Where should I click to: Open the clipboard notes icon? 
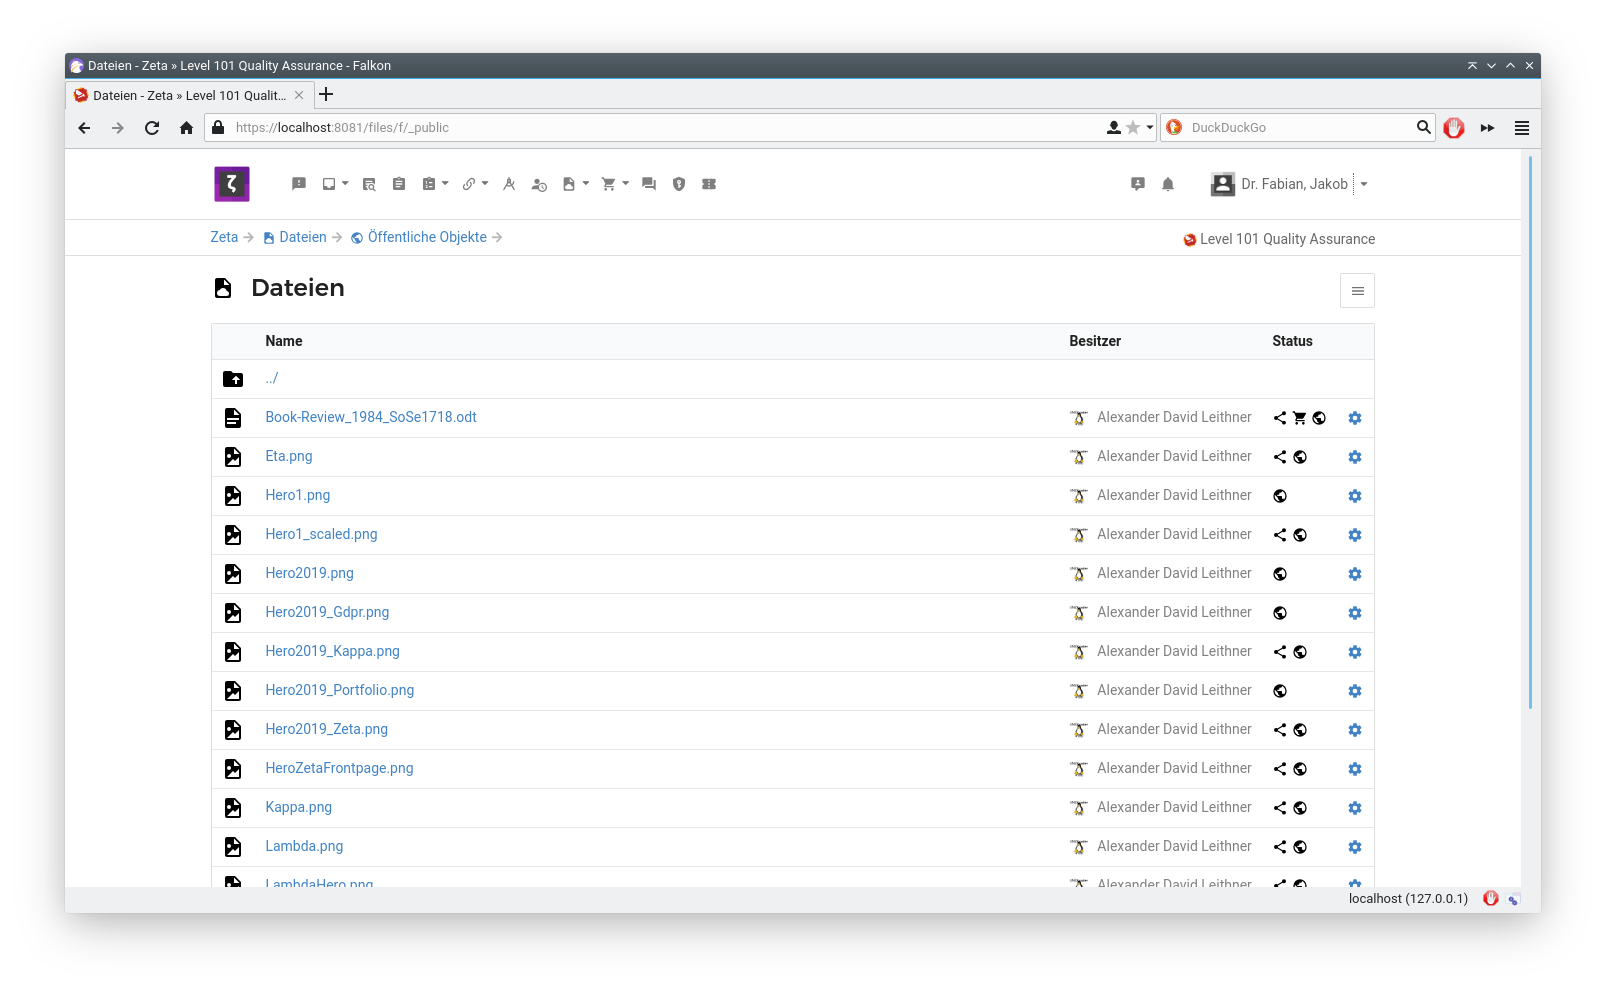click(399, 184)
